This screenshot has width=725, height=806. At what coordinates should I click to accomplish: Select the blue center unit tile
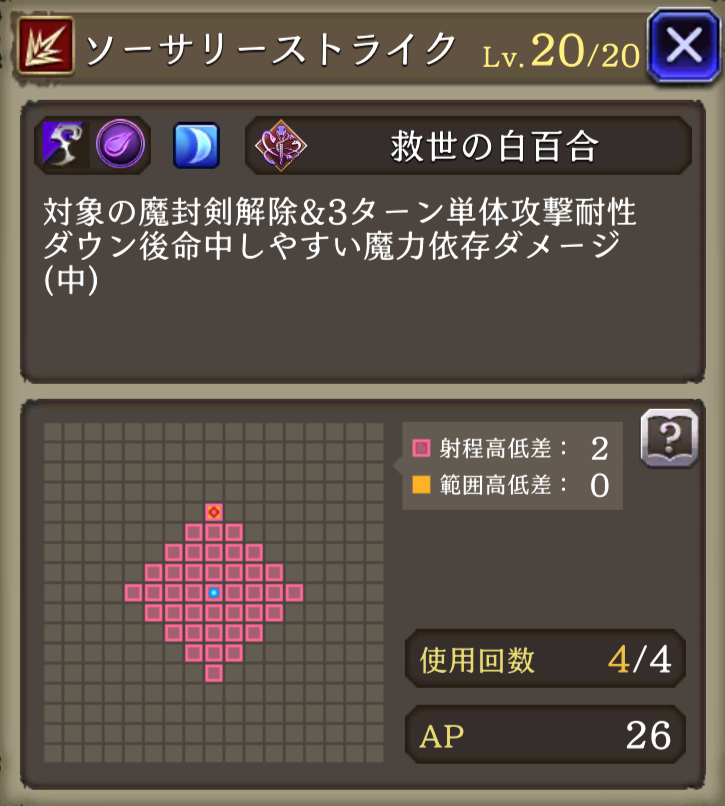(x=214, y=593)
